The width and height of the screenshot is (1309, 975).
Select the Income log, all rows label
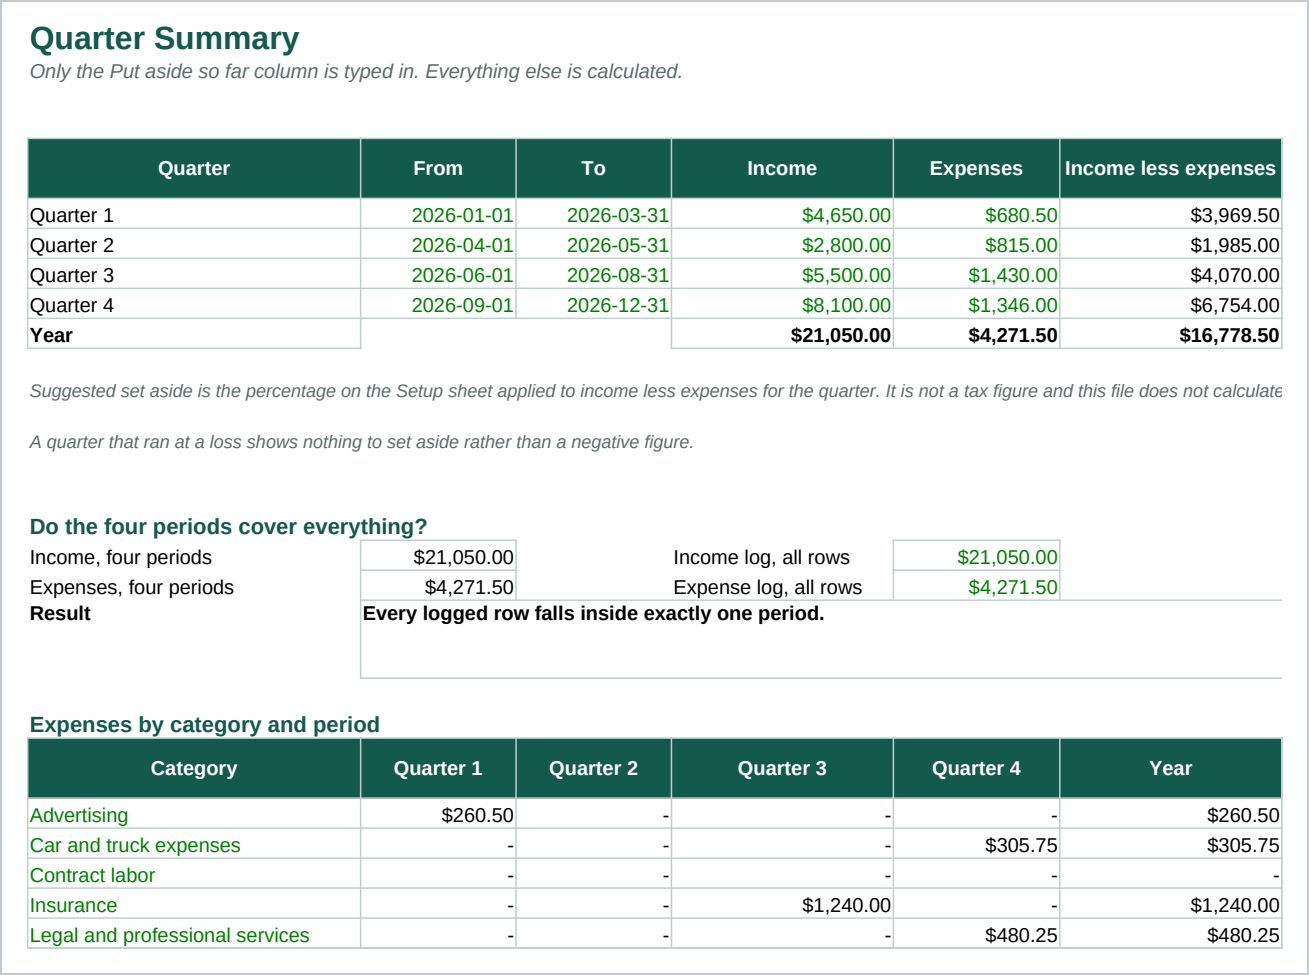pos(761,557)
